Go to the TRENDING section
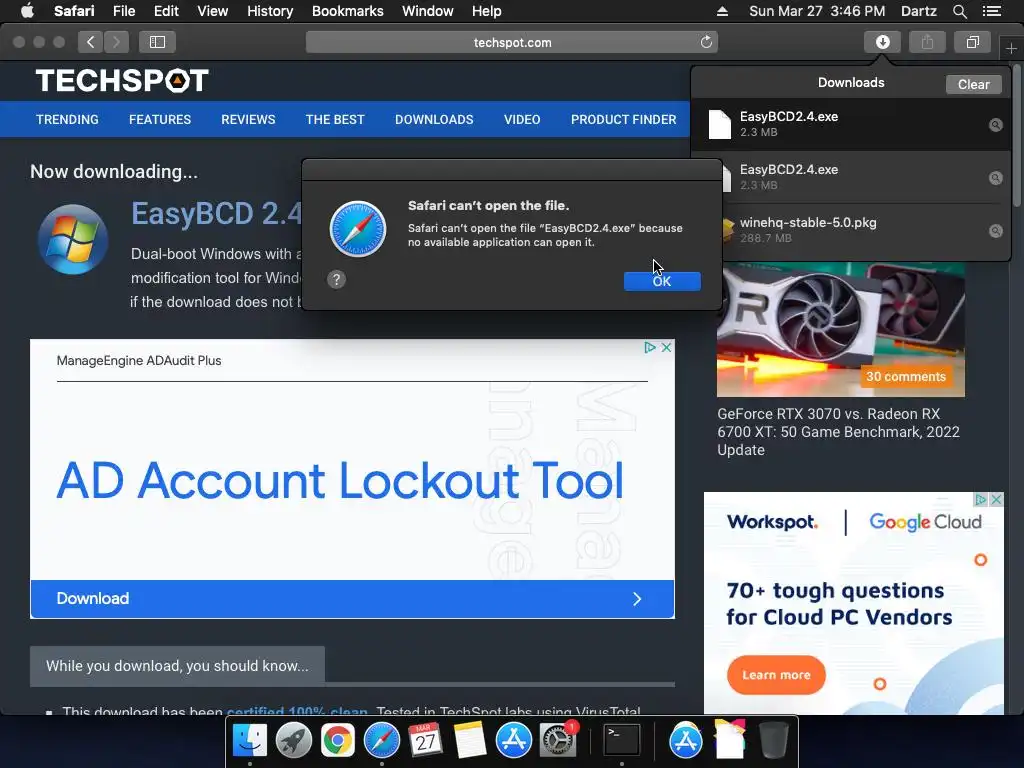 click(x=67, y=120)
